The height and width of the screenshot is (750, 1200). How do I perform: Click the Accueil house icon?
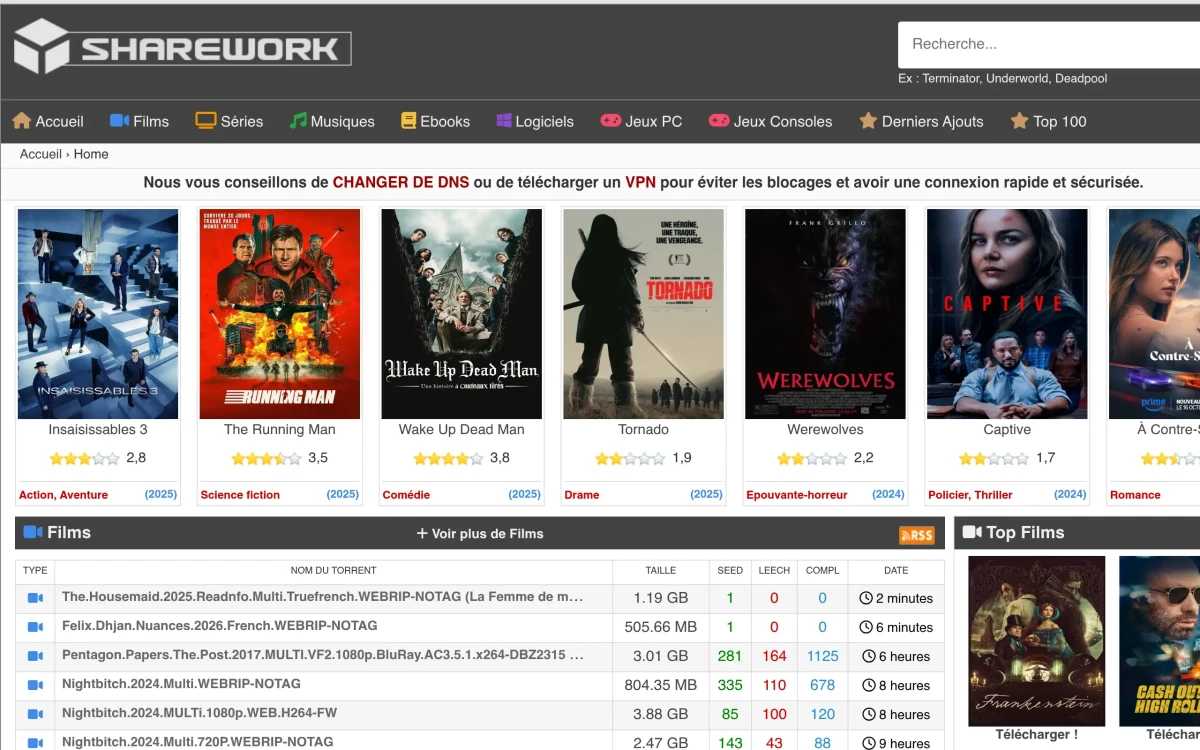pyautogui.click(x=22, y=121)
